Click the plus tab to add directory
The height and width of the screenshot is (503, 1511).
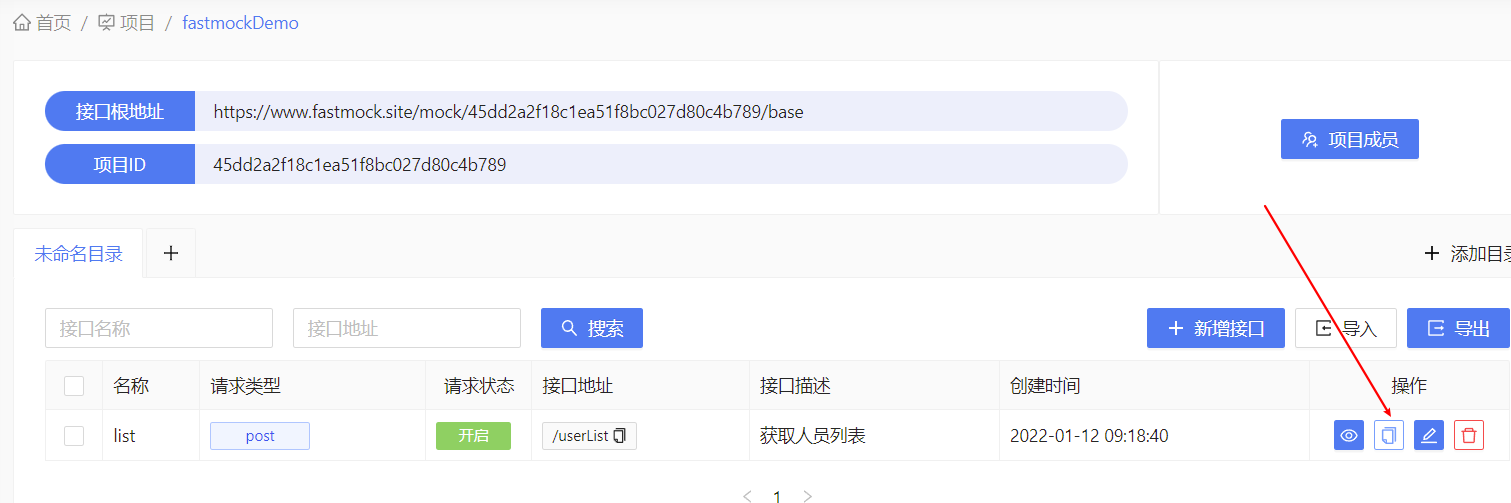[x=171, y=253]
